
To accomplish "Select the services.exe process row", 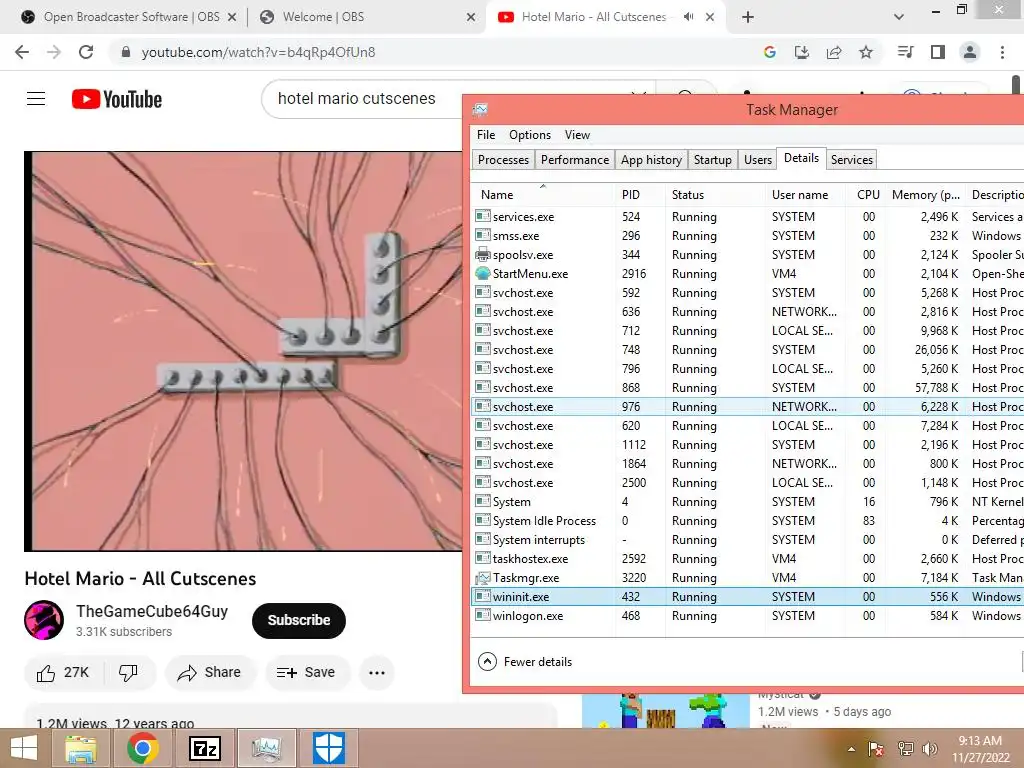I will [747, 217].
